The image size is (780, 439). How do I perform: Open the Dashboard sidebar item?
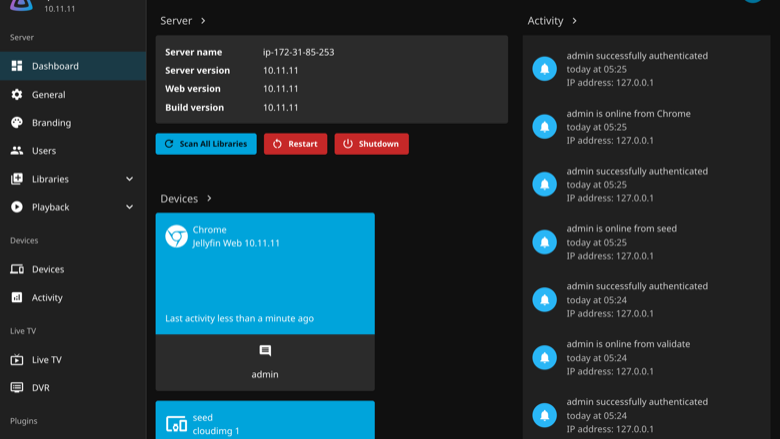73,66
